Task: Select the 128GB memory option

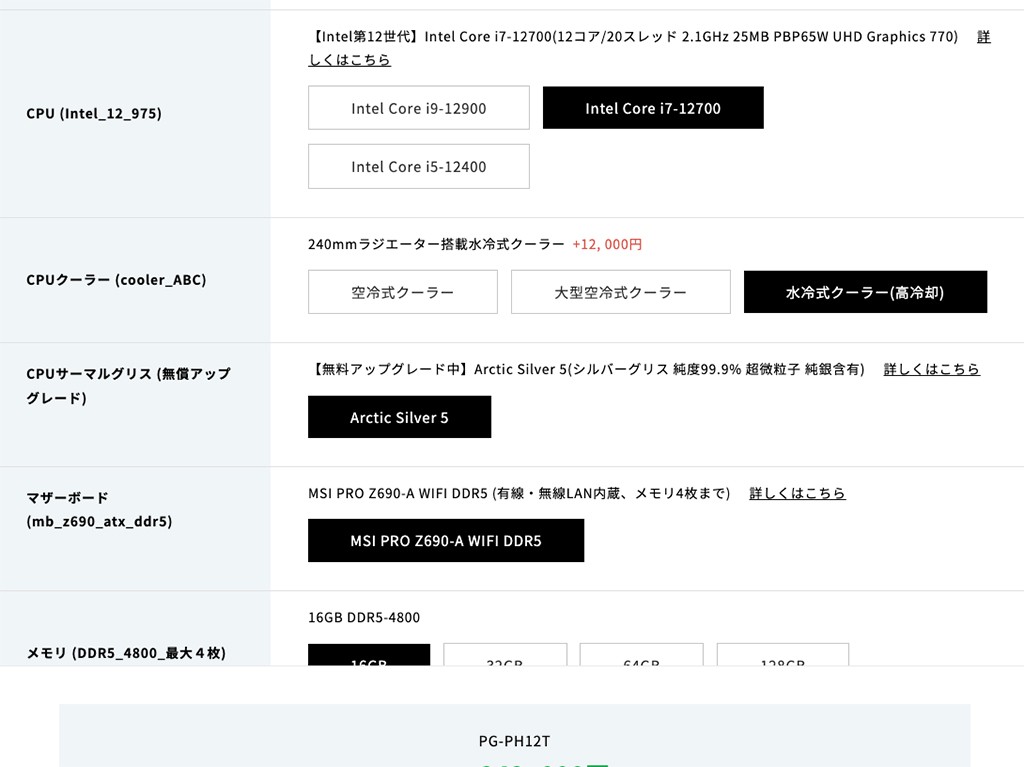Action: coord(783,656)
